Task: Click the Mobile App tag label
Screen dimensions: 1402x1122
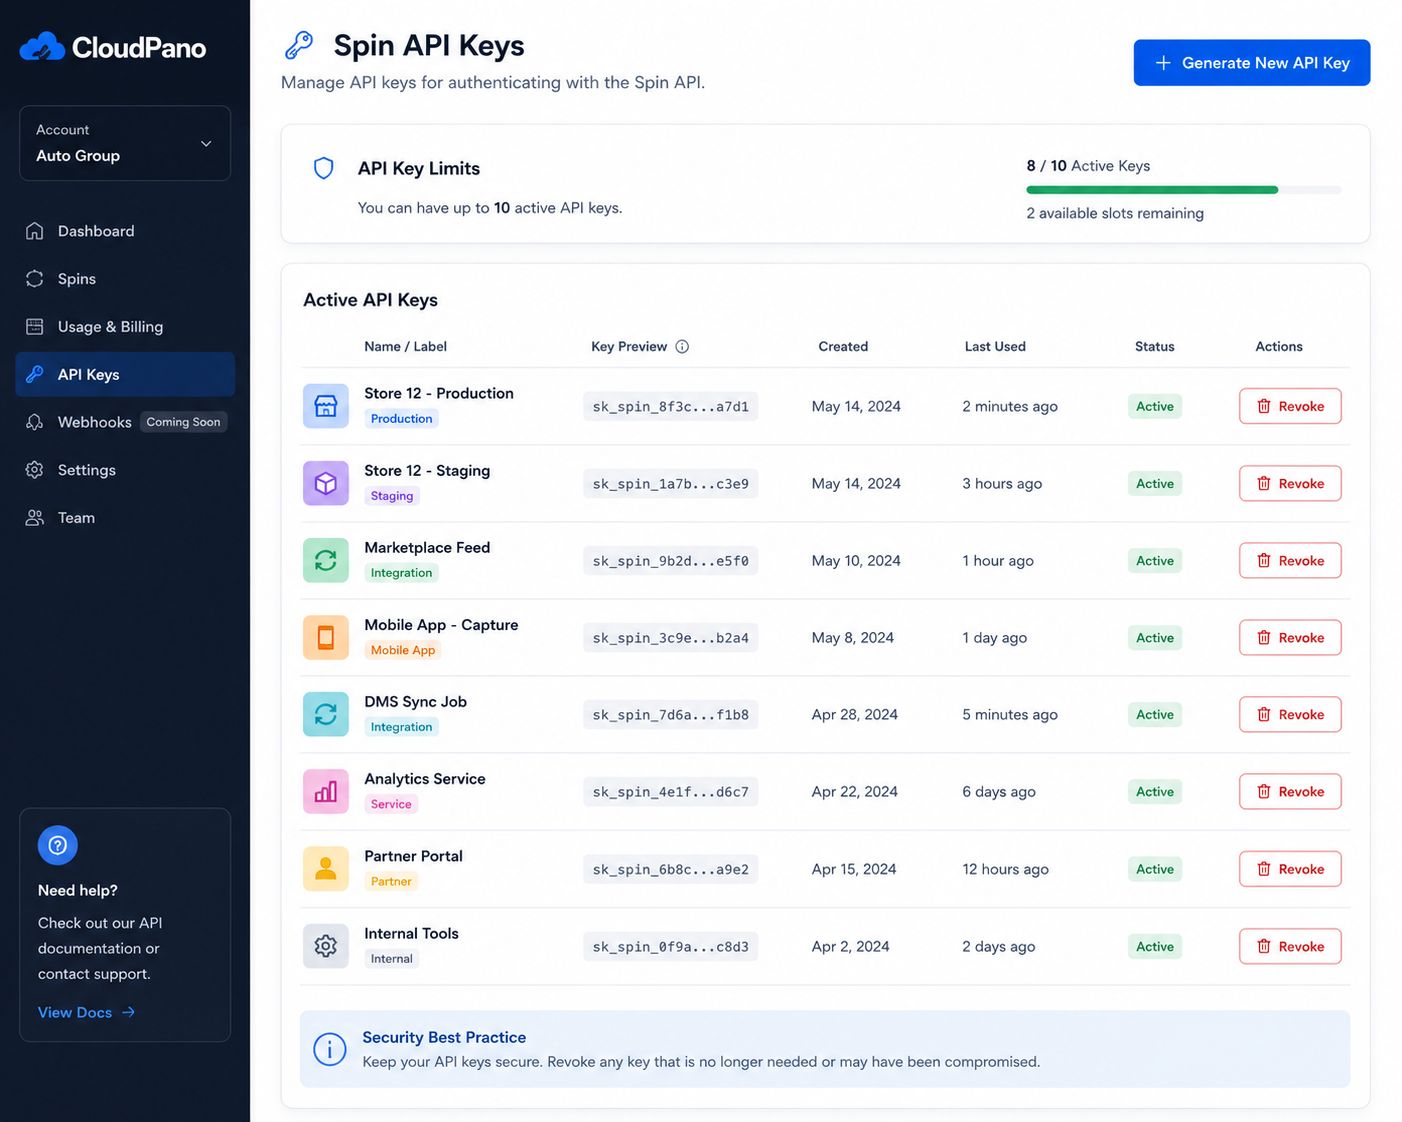Action: point(403,650)
